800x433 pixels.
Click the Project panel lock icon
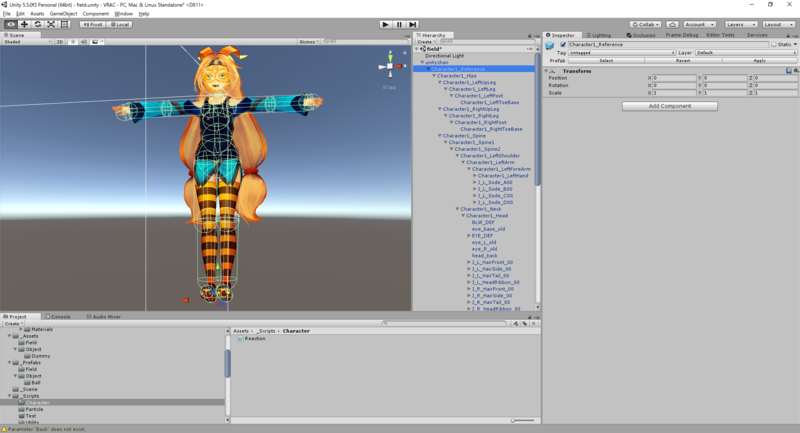pyautogui.click(x=530, y=317)
